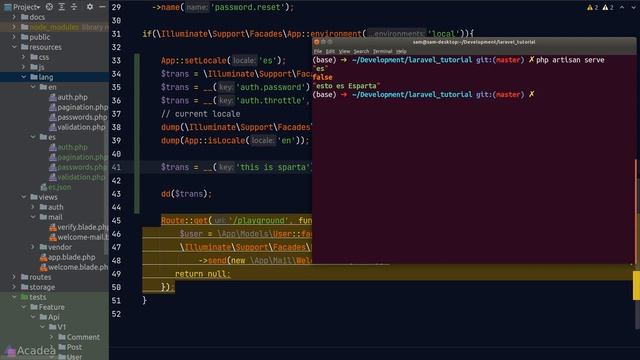This screenshot has width=640, height=360.
Task: Expand the node_modules folder
Action: point(14,27)
